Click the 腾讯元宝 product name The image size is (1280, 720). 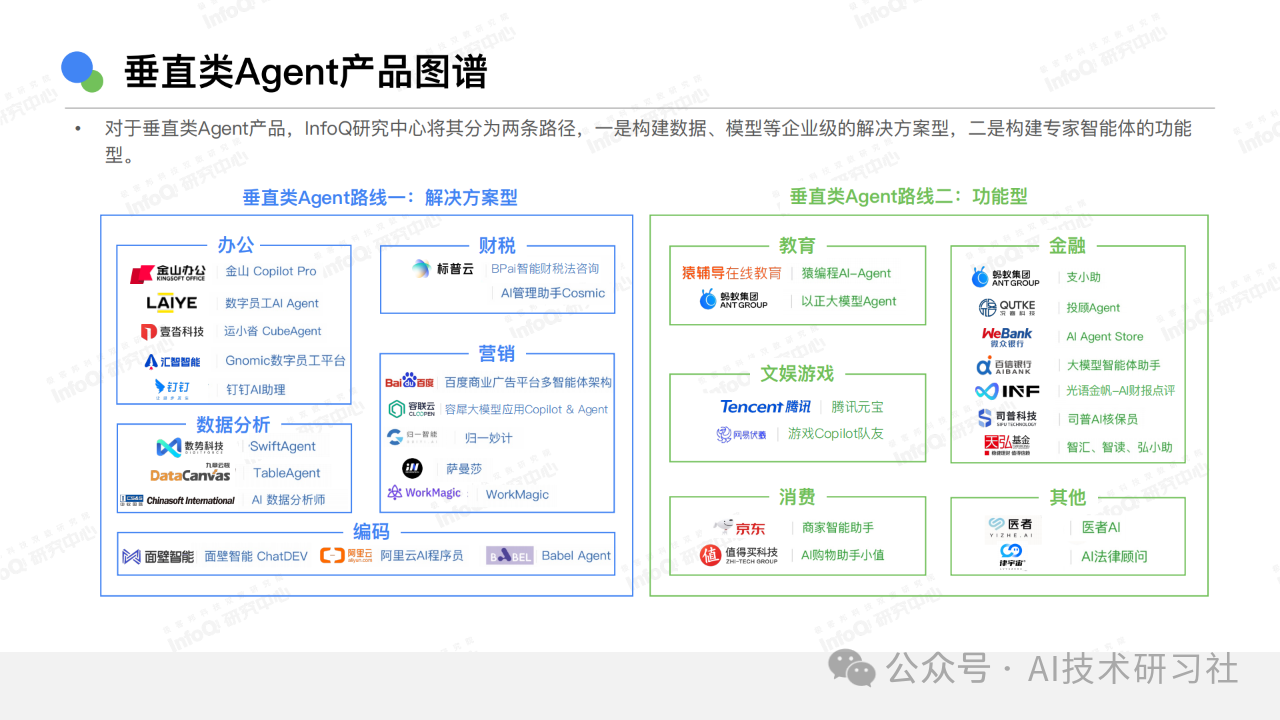857,407
